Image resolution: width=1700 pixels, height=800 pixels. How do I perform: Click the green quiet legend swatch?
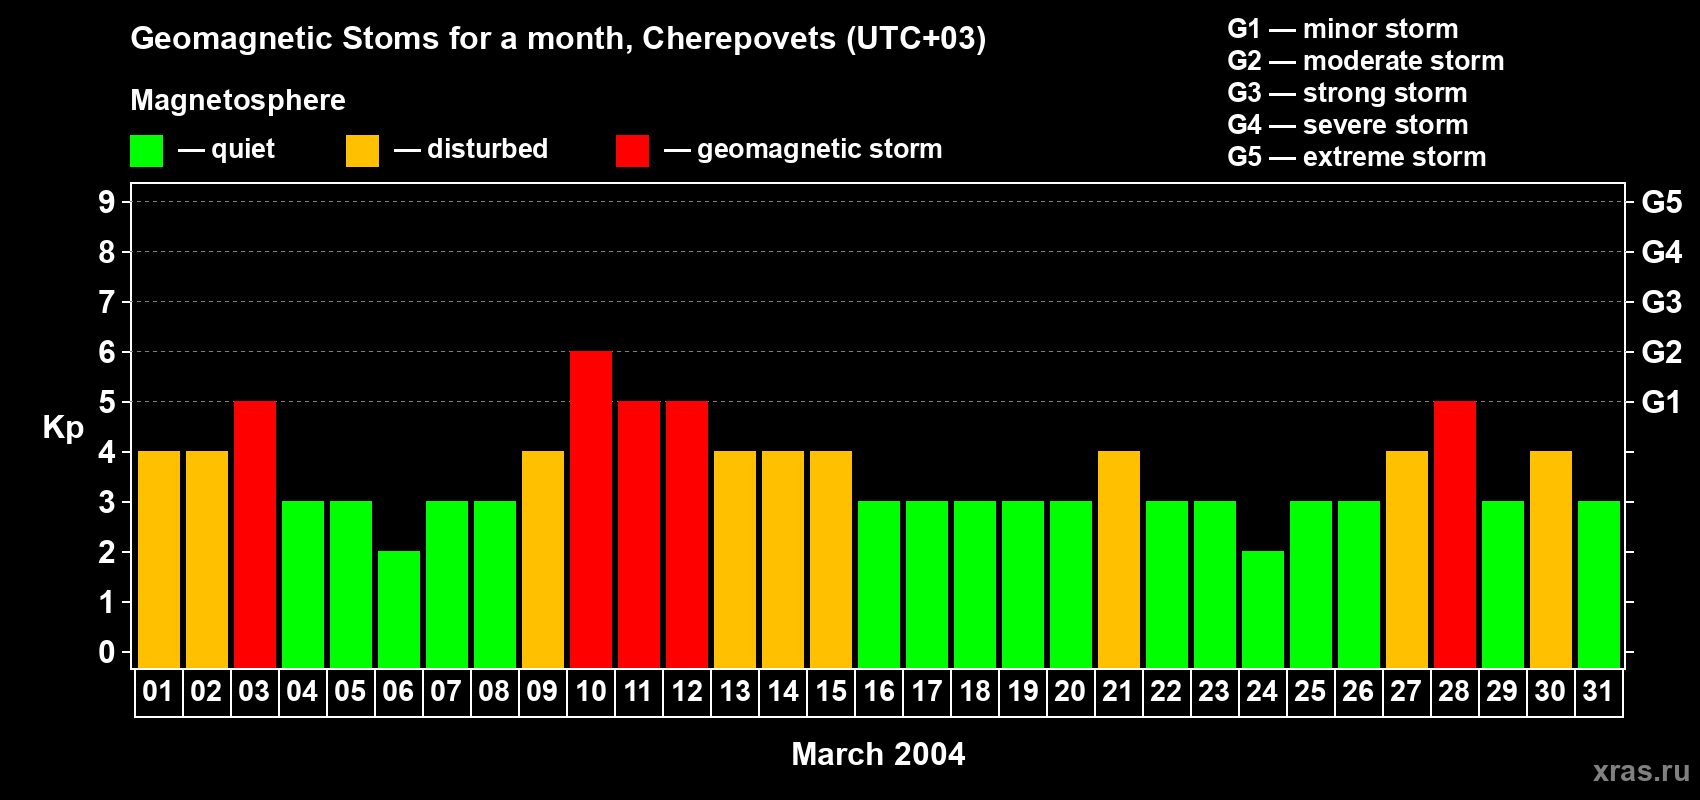click(146, 151)
